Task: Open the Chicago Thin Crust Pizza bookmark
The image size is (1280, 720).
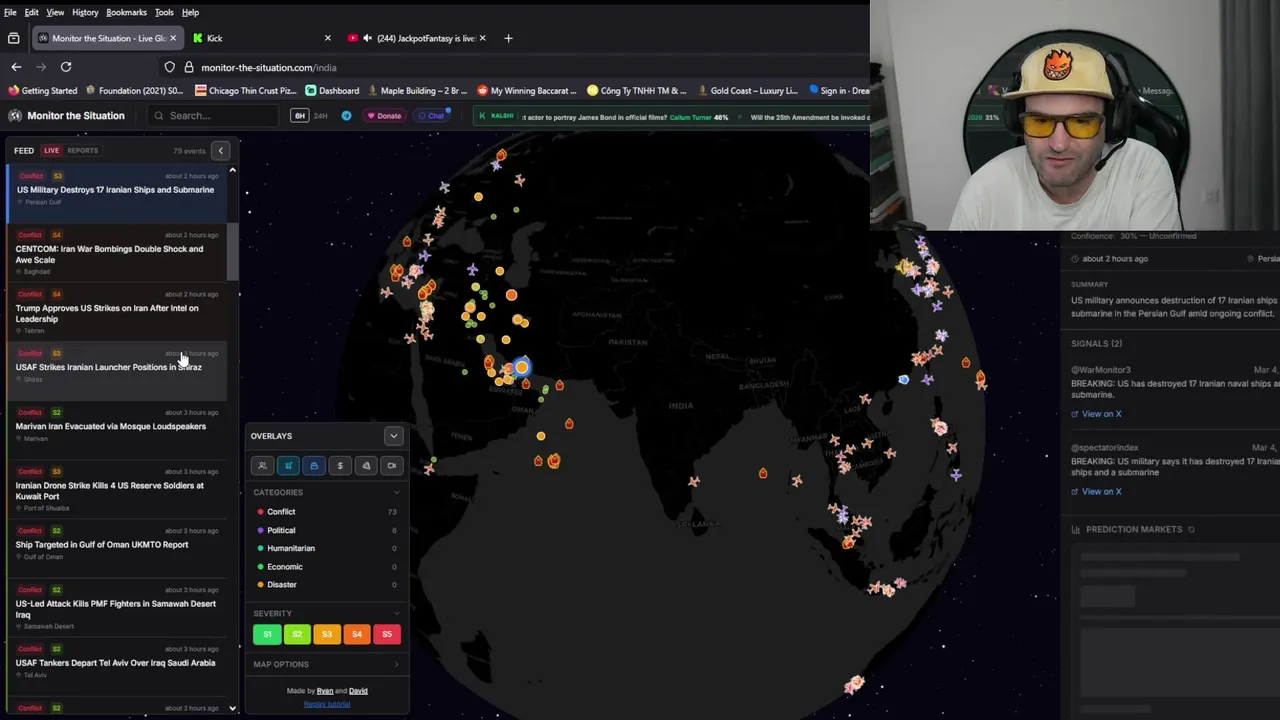Action: coord(246,90)
